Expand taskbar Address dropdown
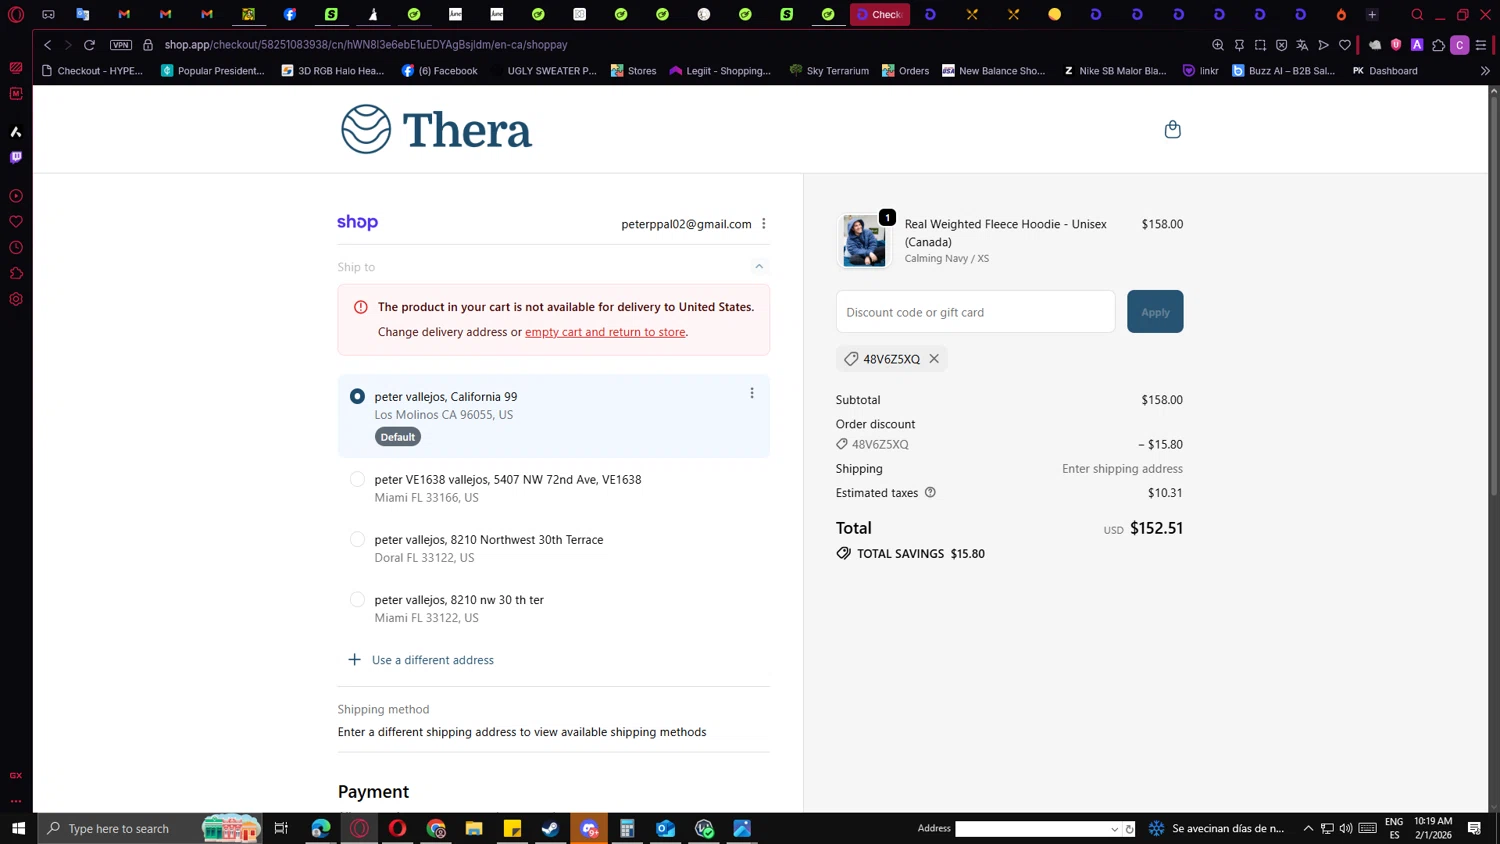The image size is (1500, 844). point(1115,829)
